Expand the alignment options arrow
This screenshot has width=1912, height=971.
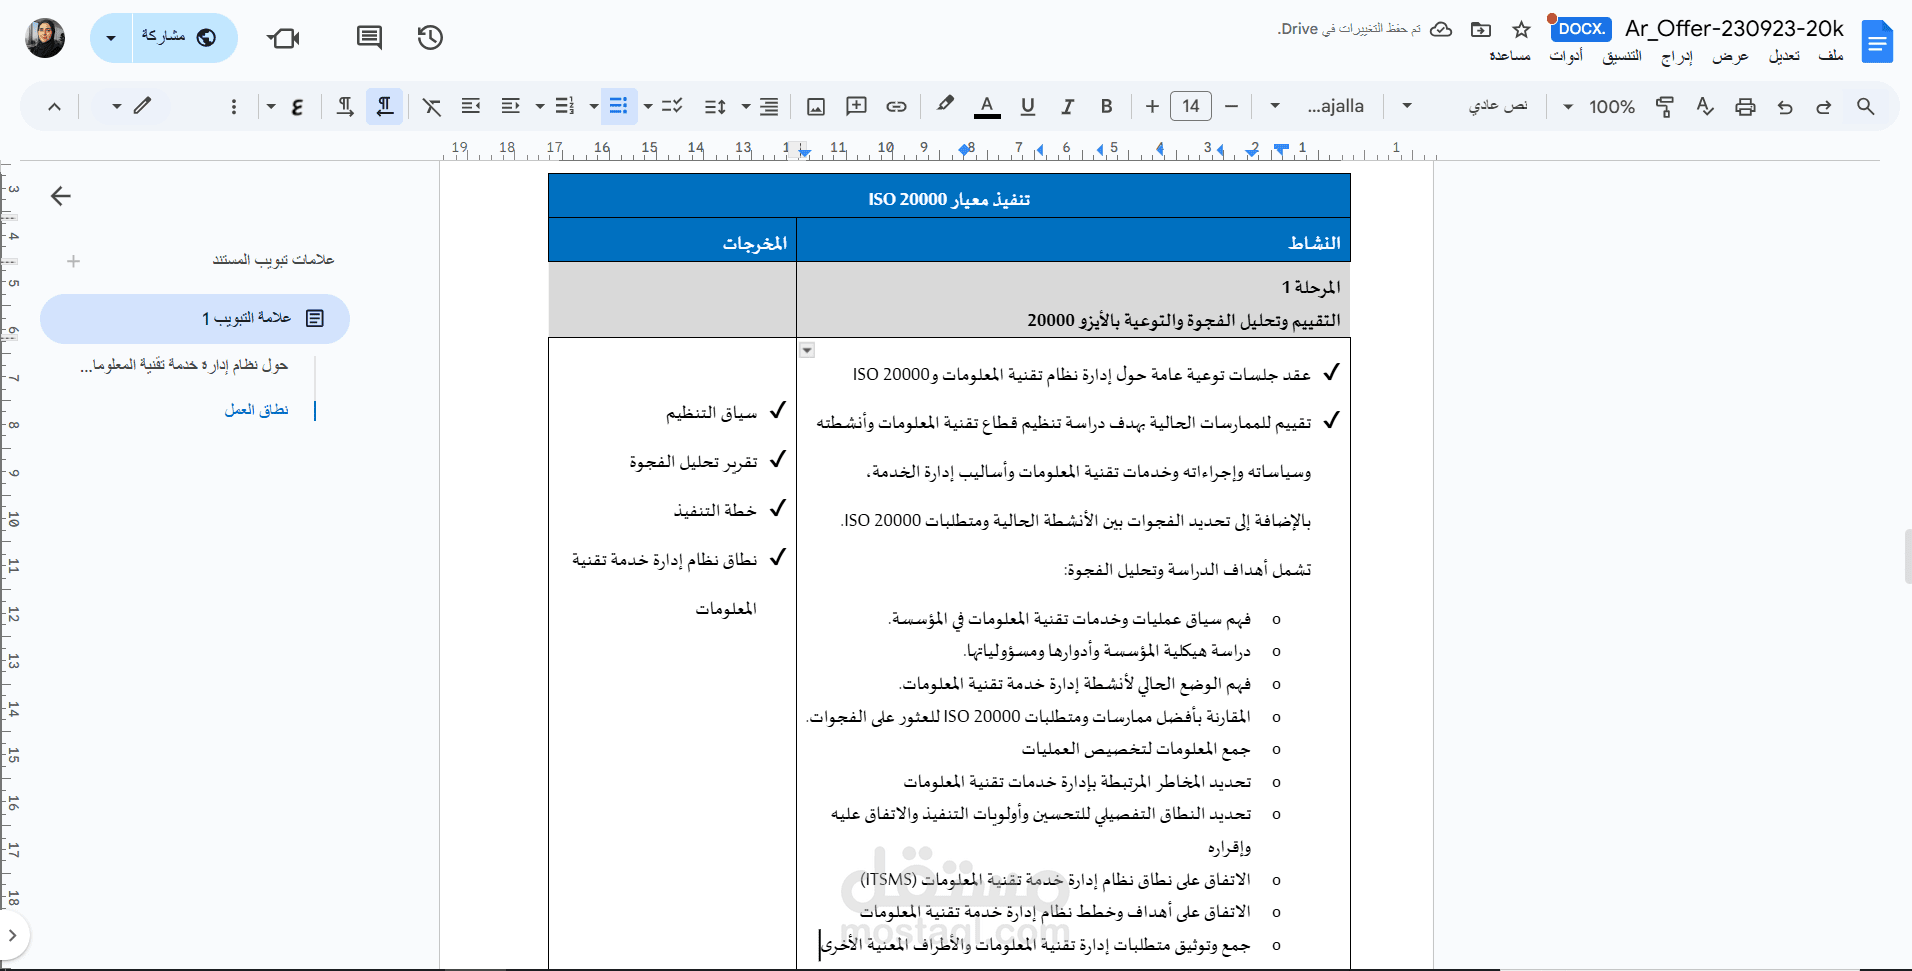tap(745, 106)
